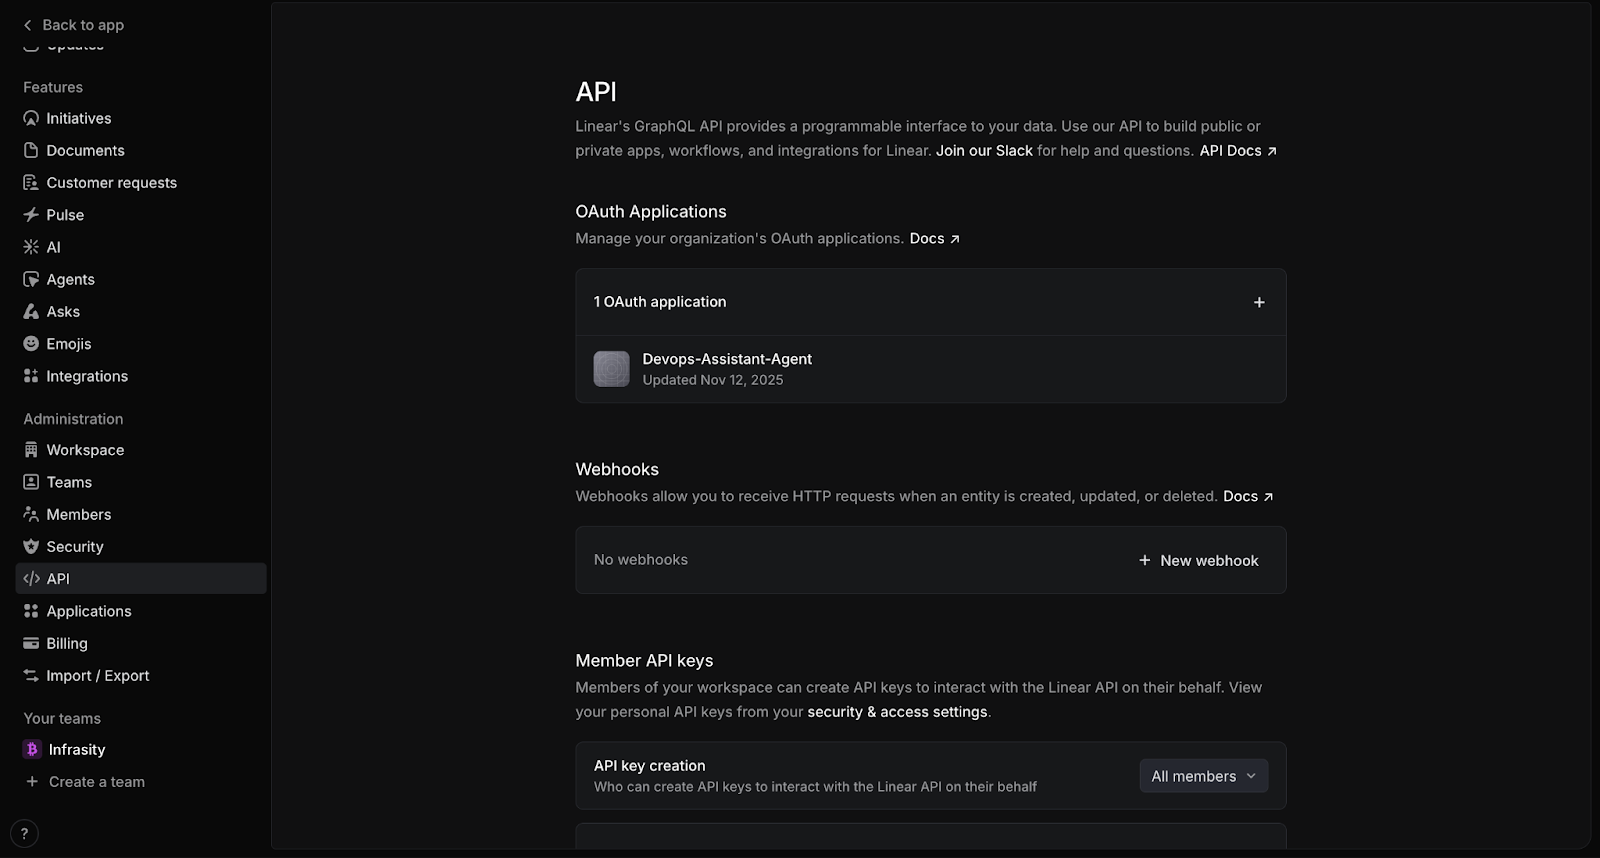The image size is (1600, 858).
Task: Open the All members dropdown
Action: [1204, 776]
